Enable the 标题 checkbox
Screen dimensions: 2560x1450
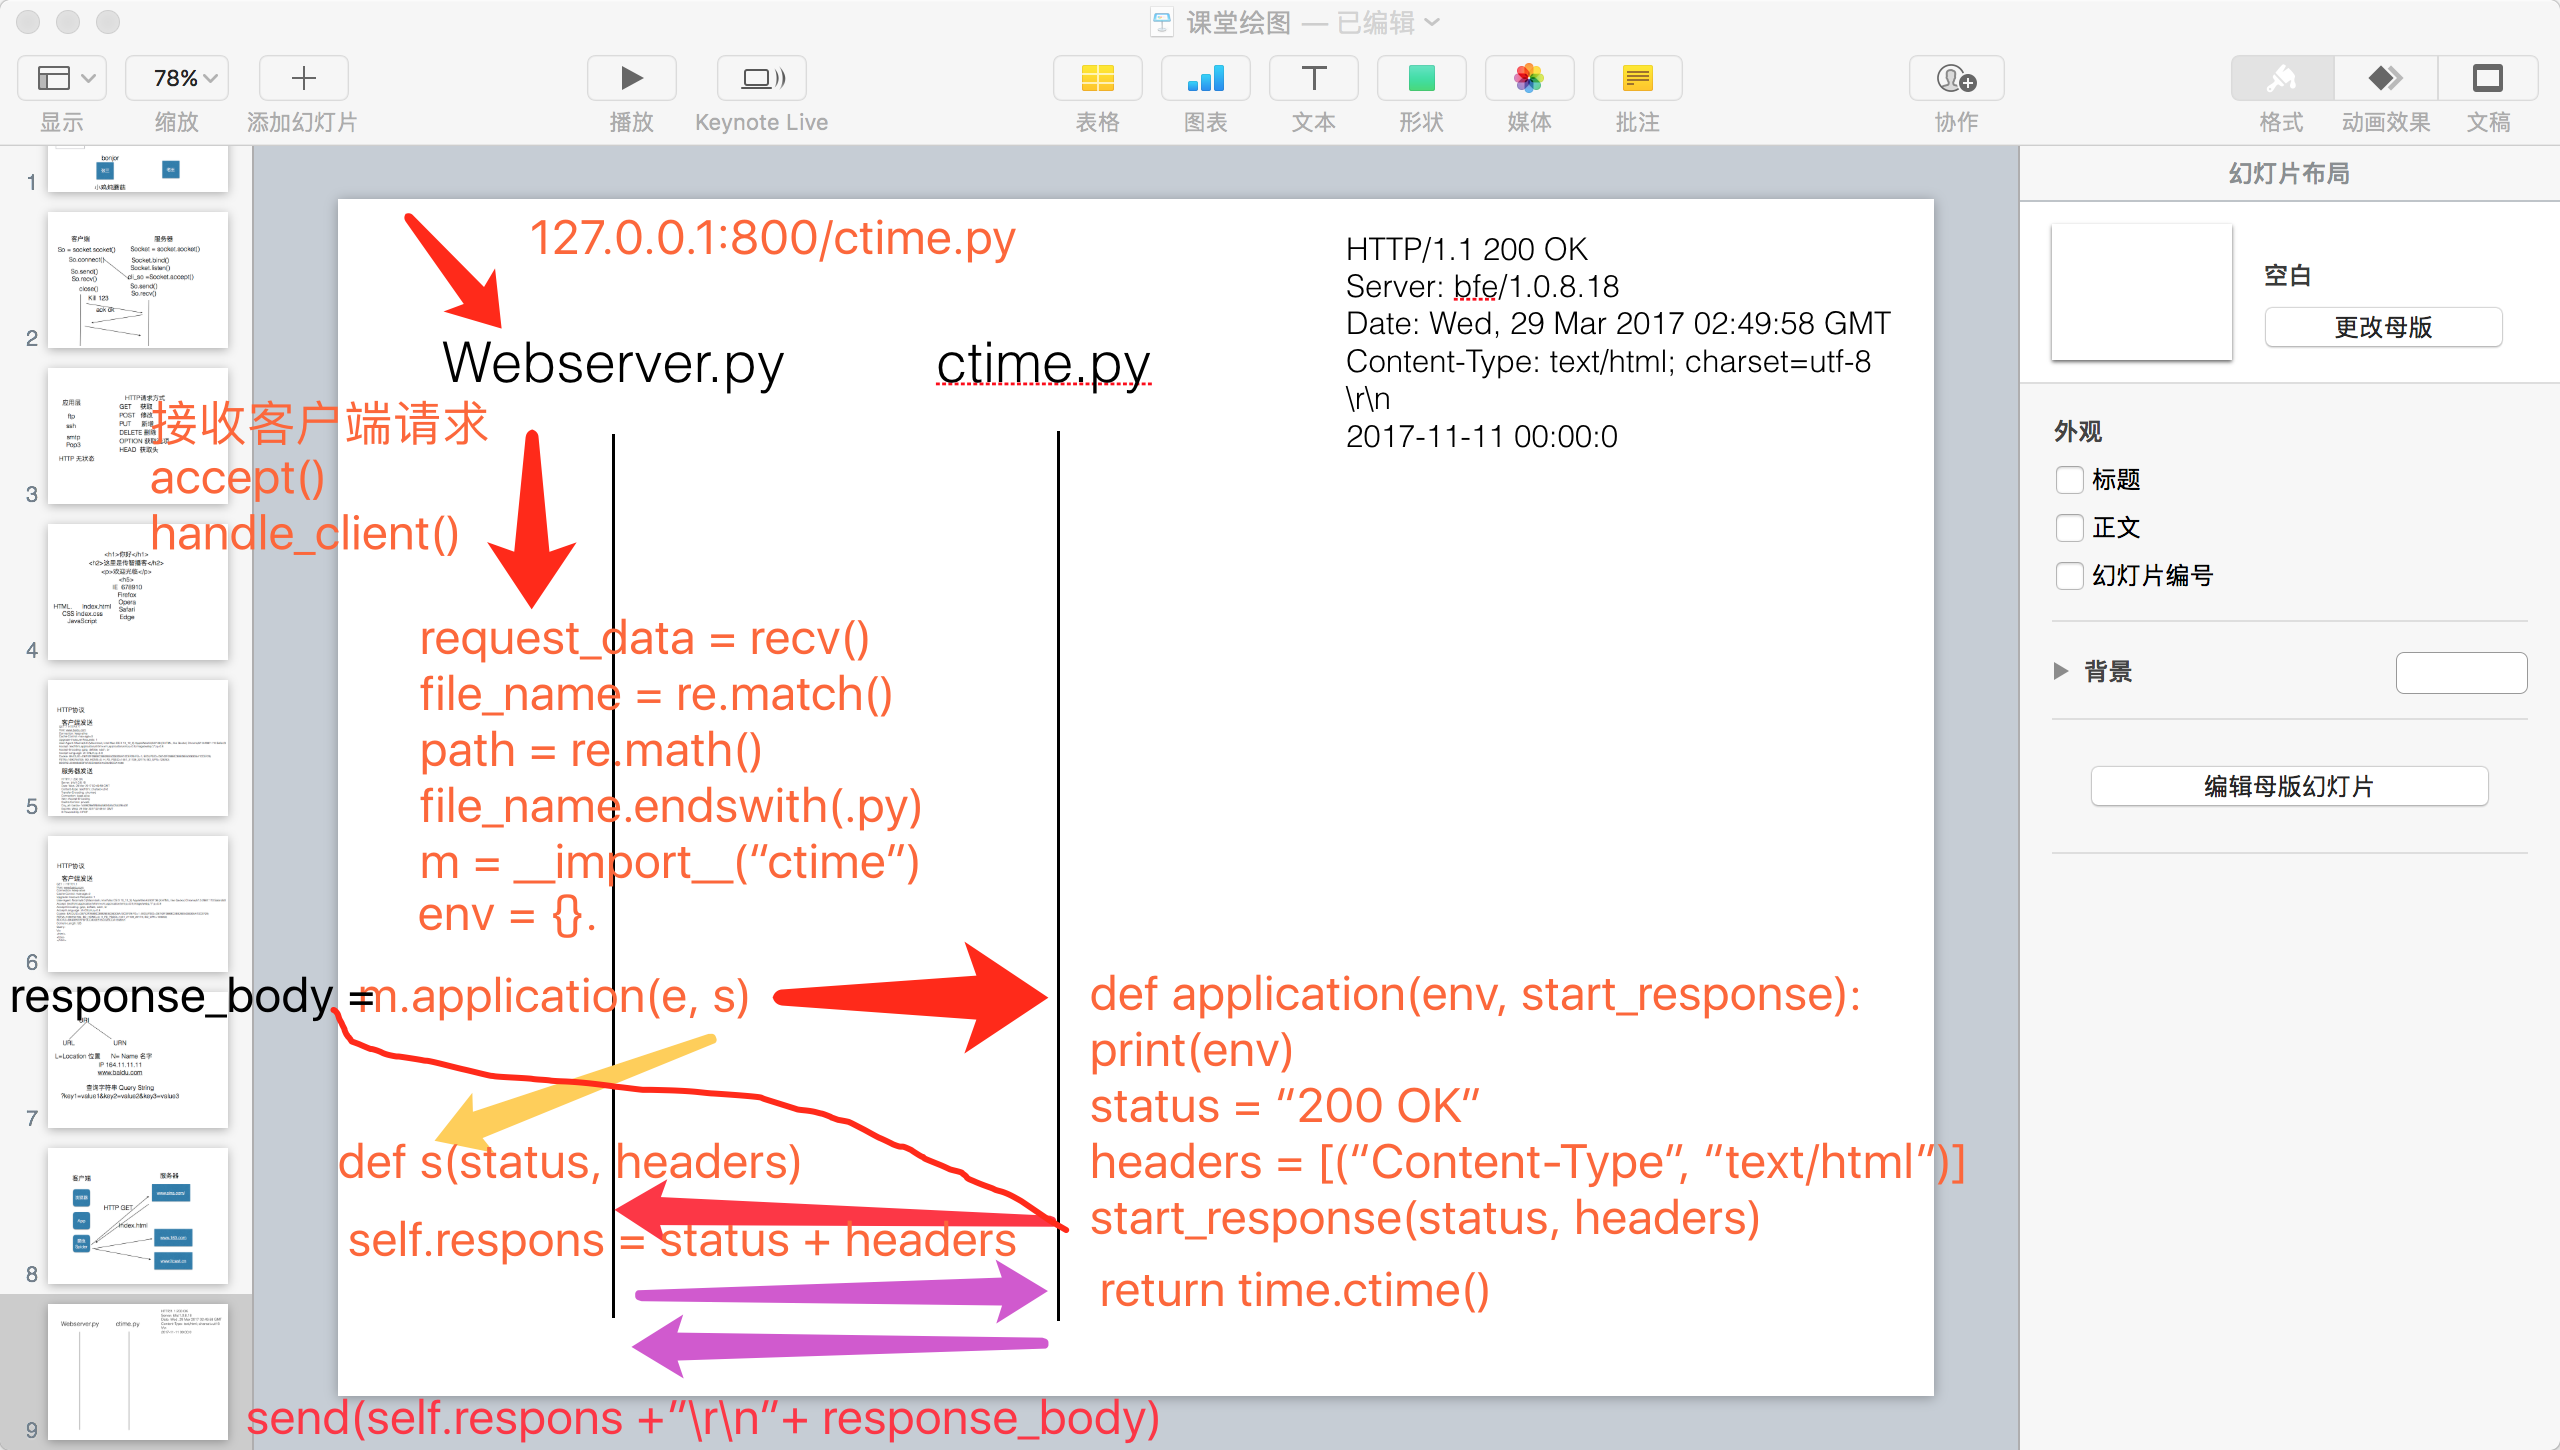(2069, 480)
